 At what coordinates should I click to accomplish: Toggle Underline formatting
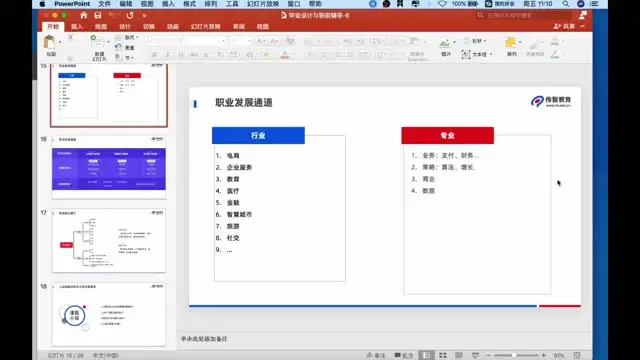[x=181, y=54]
